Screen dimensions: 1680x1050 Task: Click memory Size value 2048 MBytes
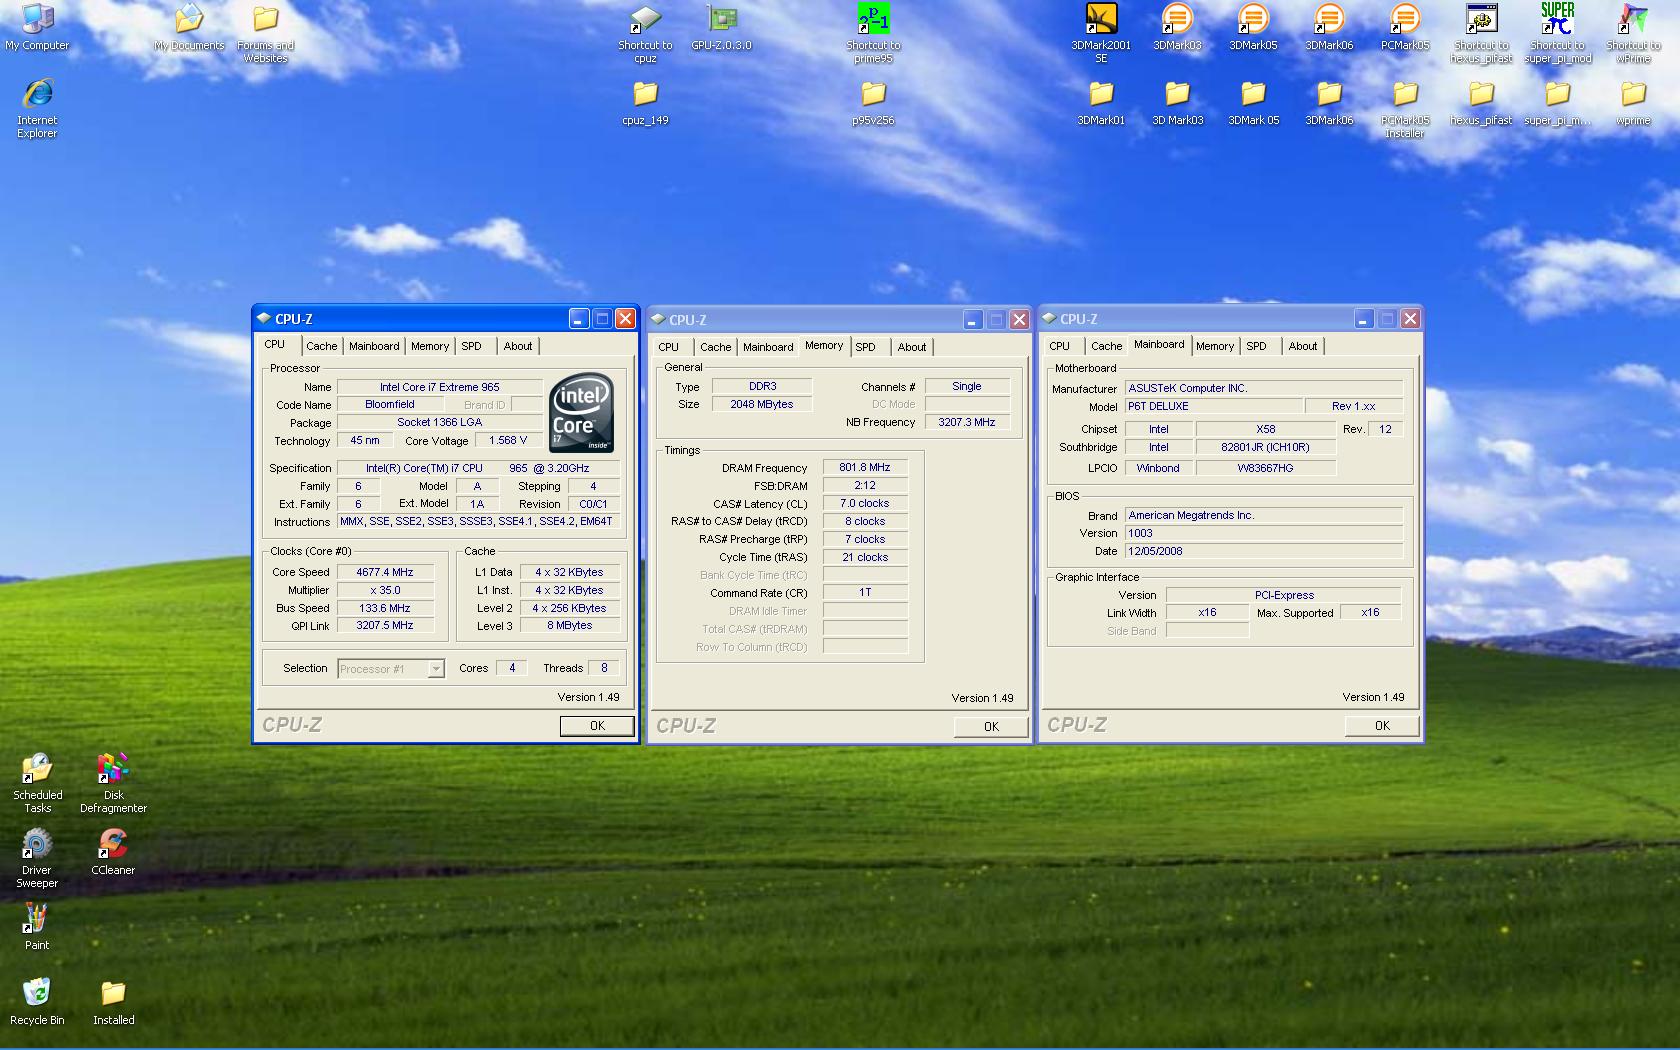(762, 404)
